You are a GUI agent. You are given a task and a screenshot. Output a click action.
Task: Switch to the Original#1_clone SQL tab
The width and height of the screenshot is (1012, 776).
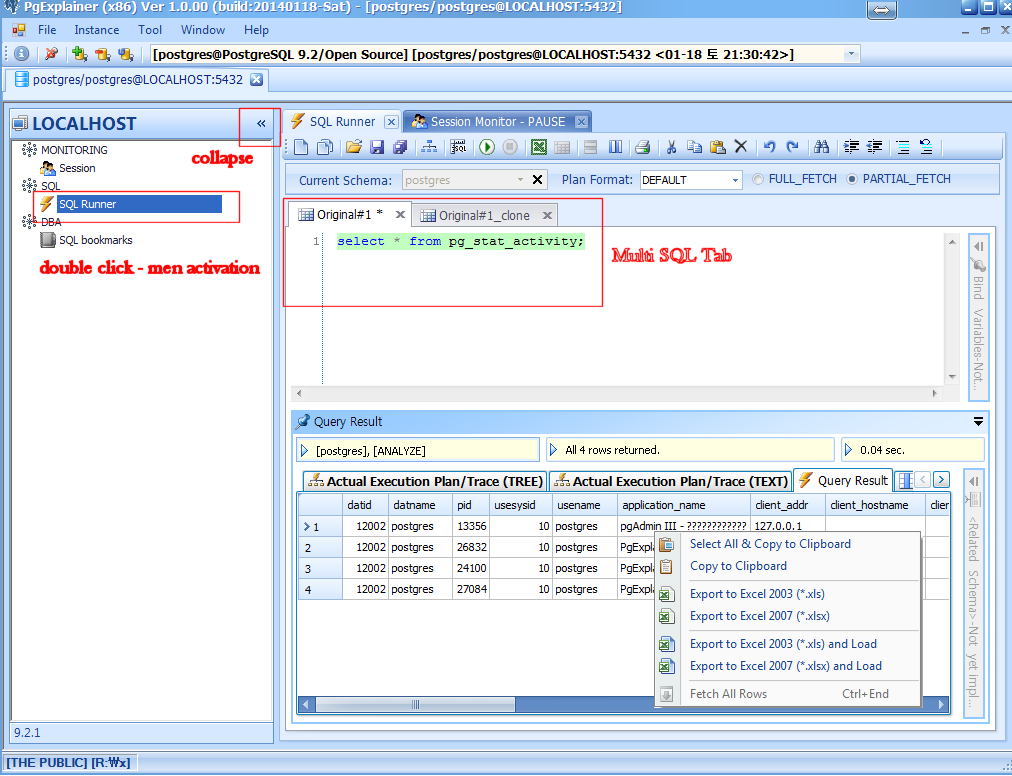484,215
